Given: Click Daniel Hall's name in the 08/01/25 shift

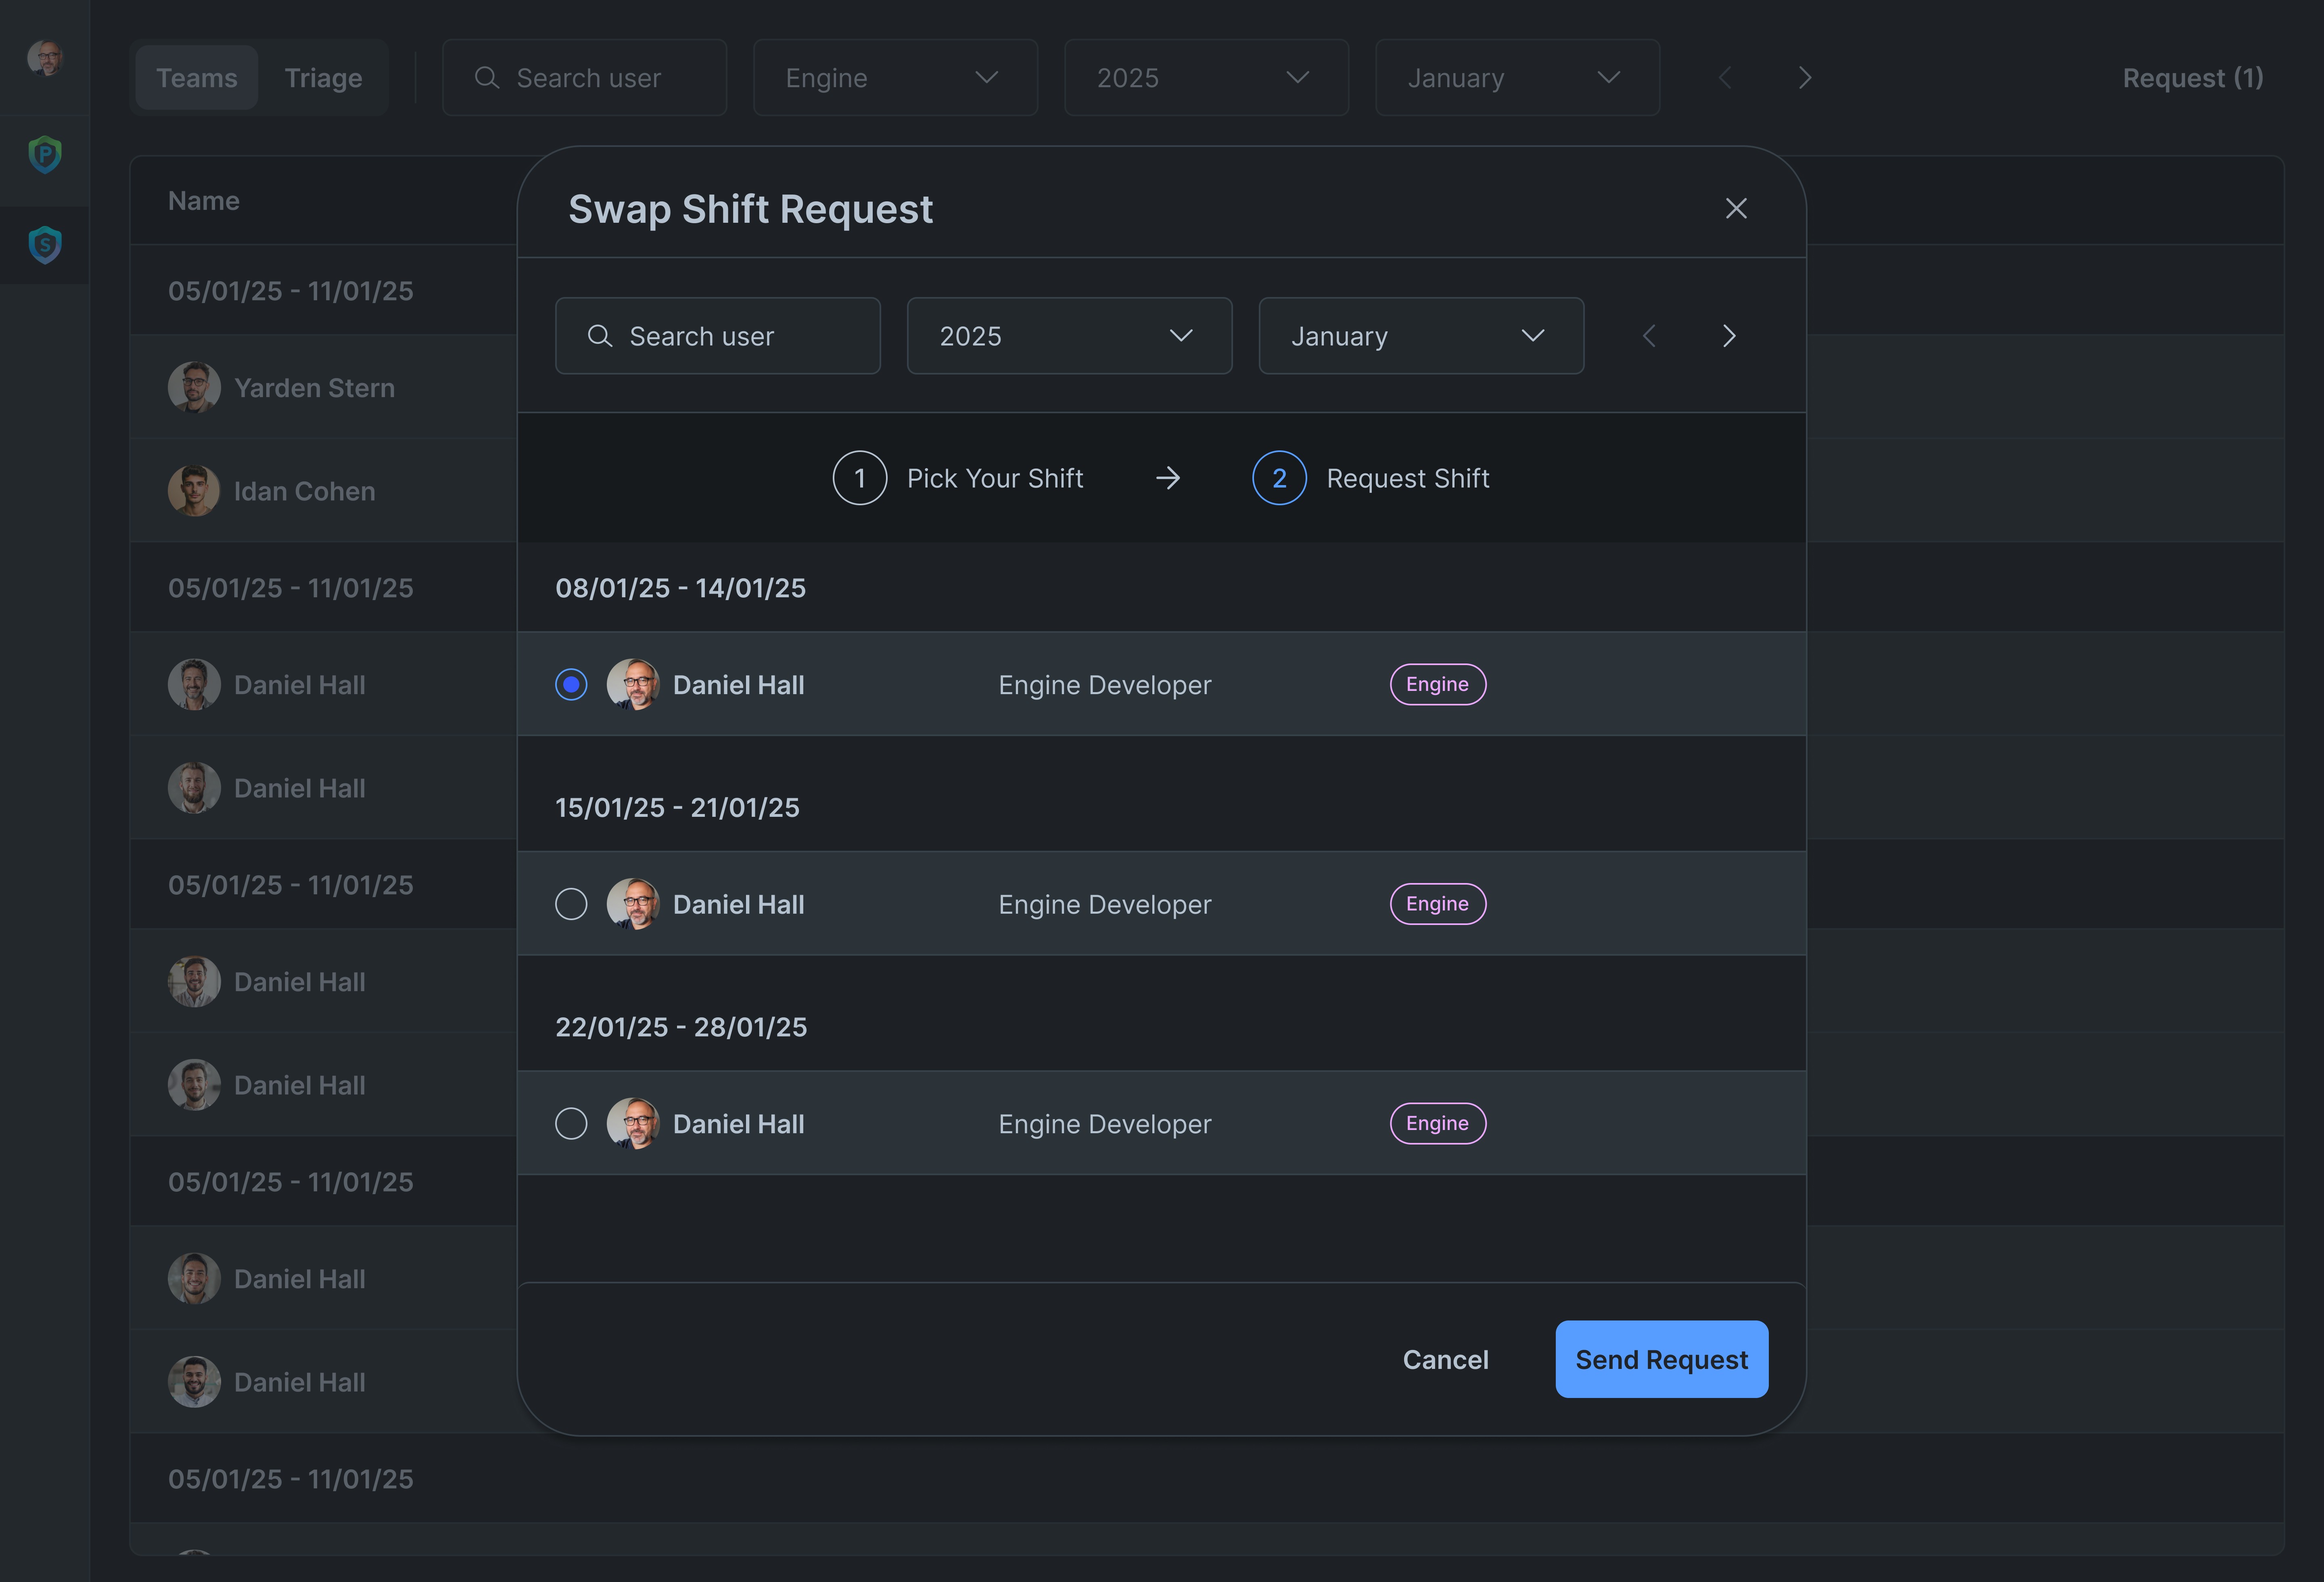Looking at the screenshot, I should tap(739, 685).
